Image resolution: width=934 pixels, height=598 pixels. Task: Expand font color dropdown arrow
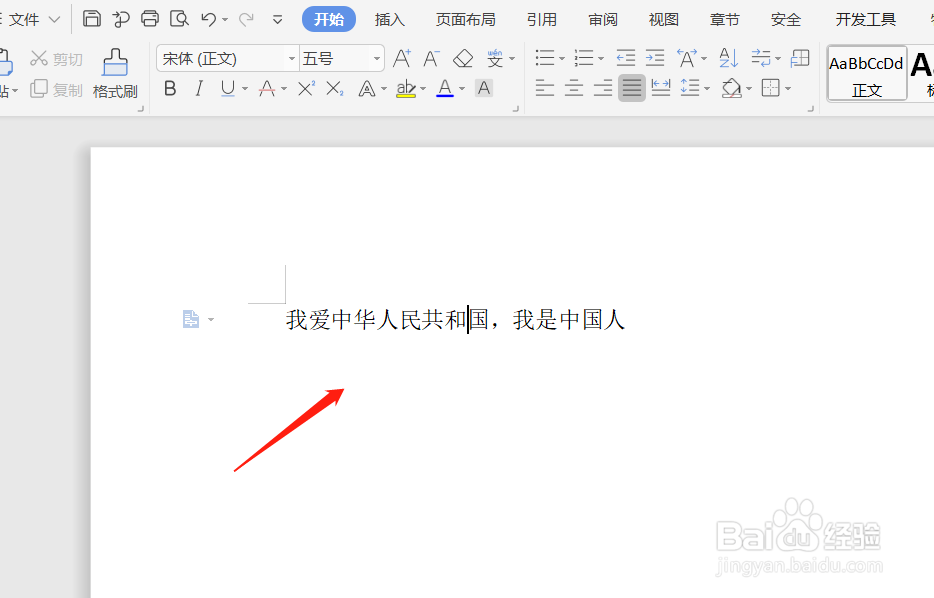(462, 89)
